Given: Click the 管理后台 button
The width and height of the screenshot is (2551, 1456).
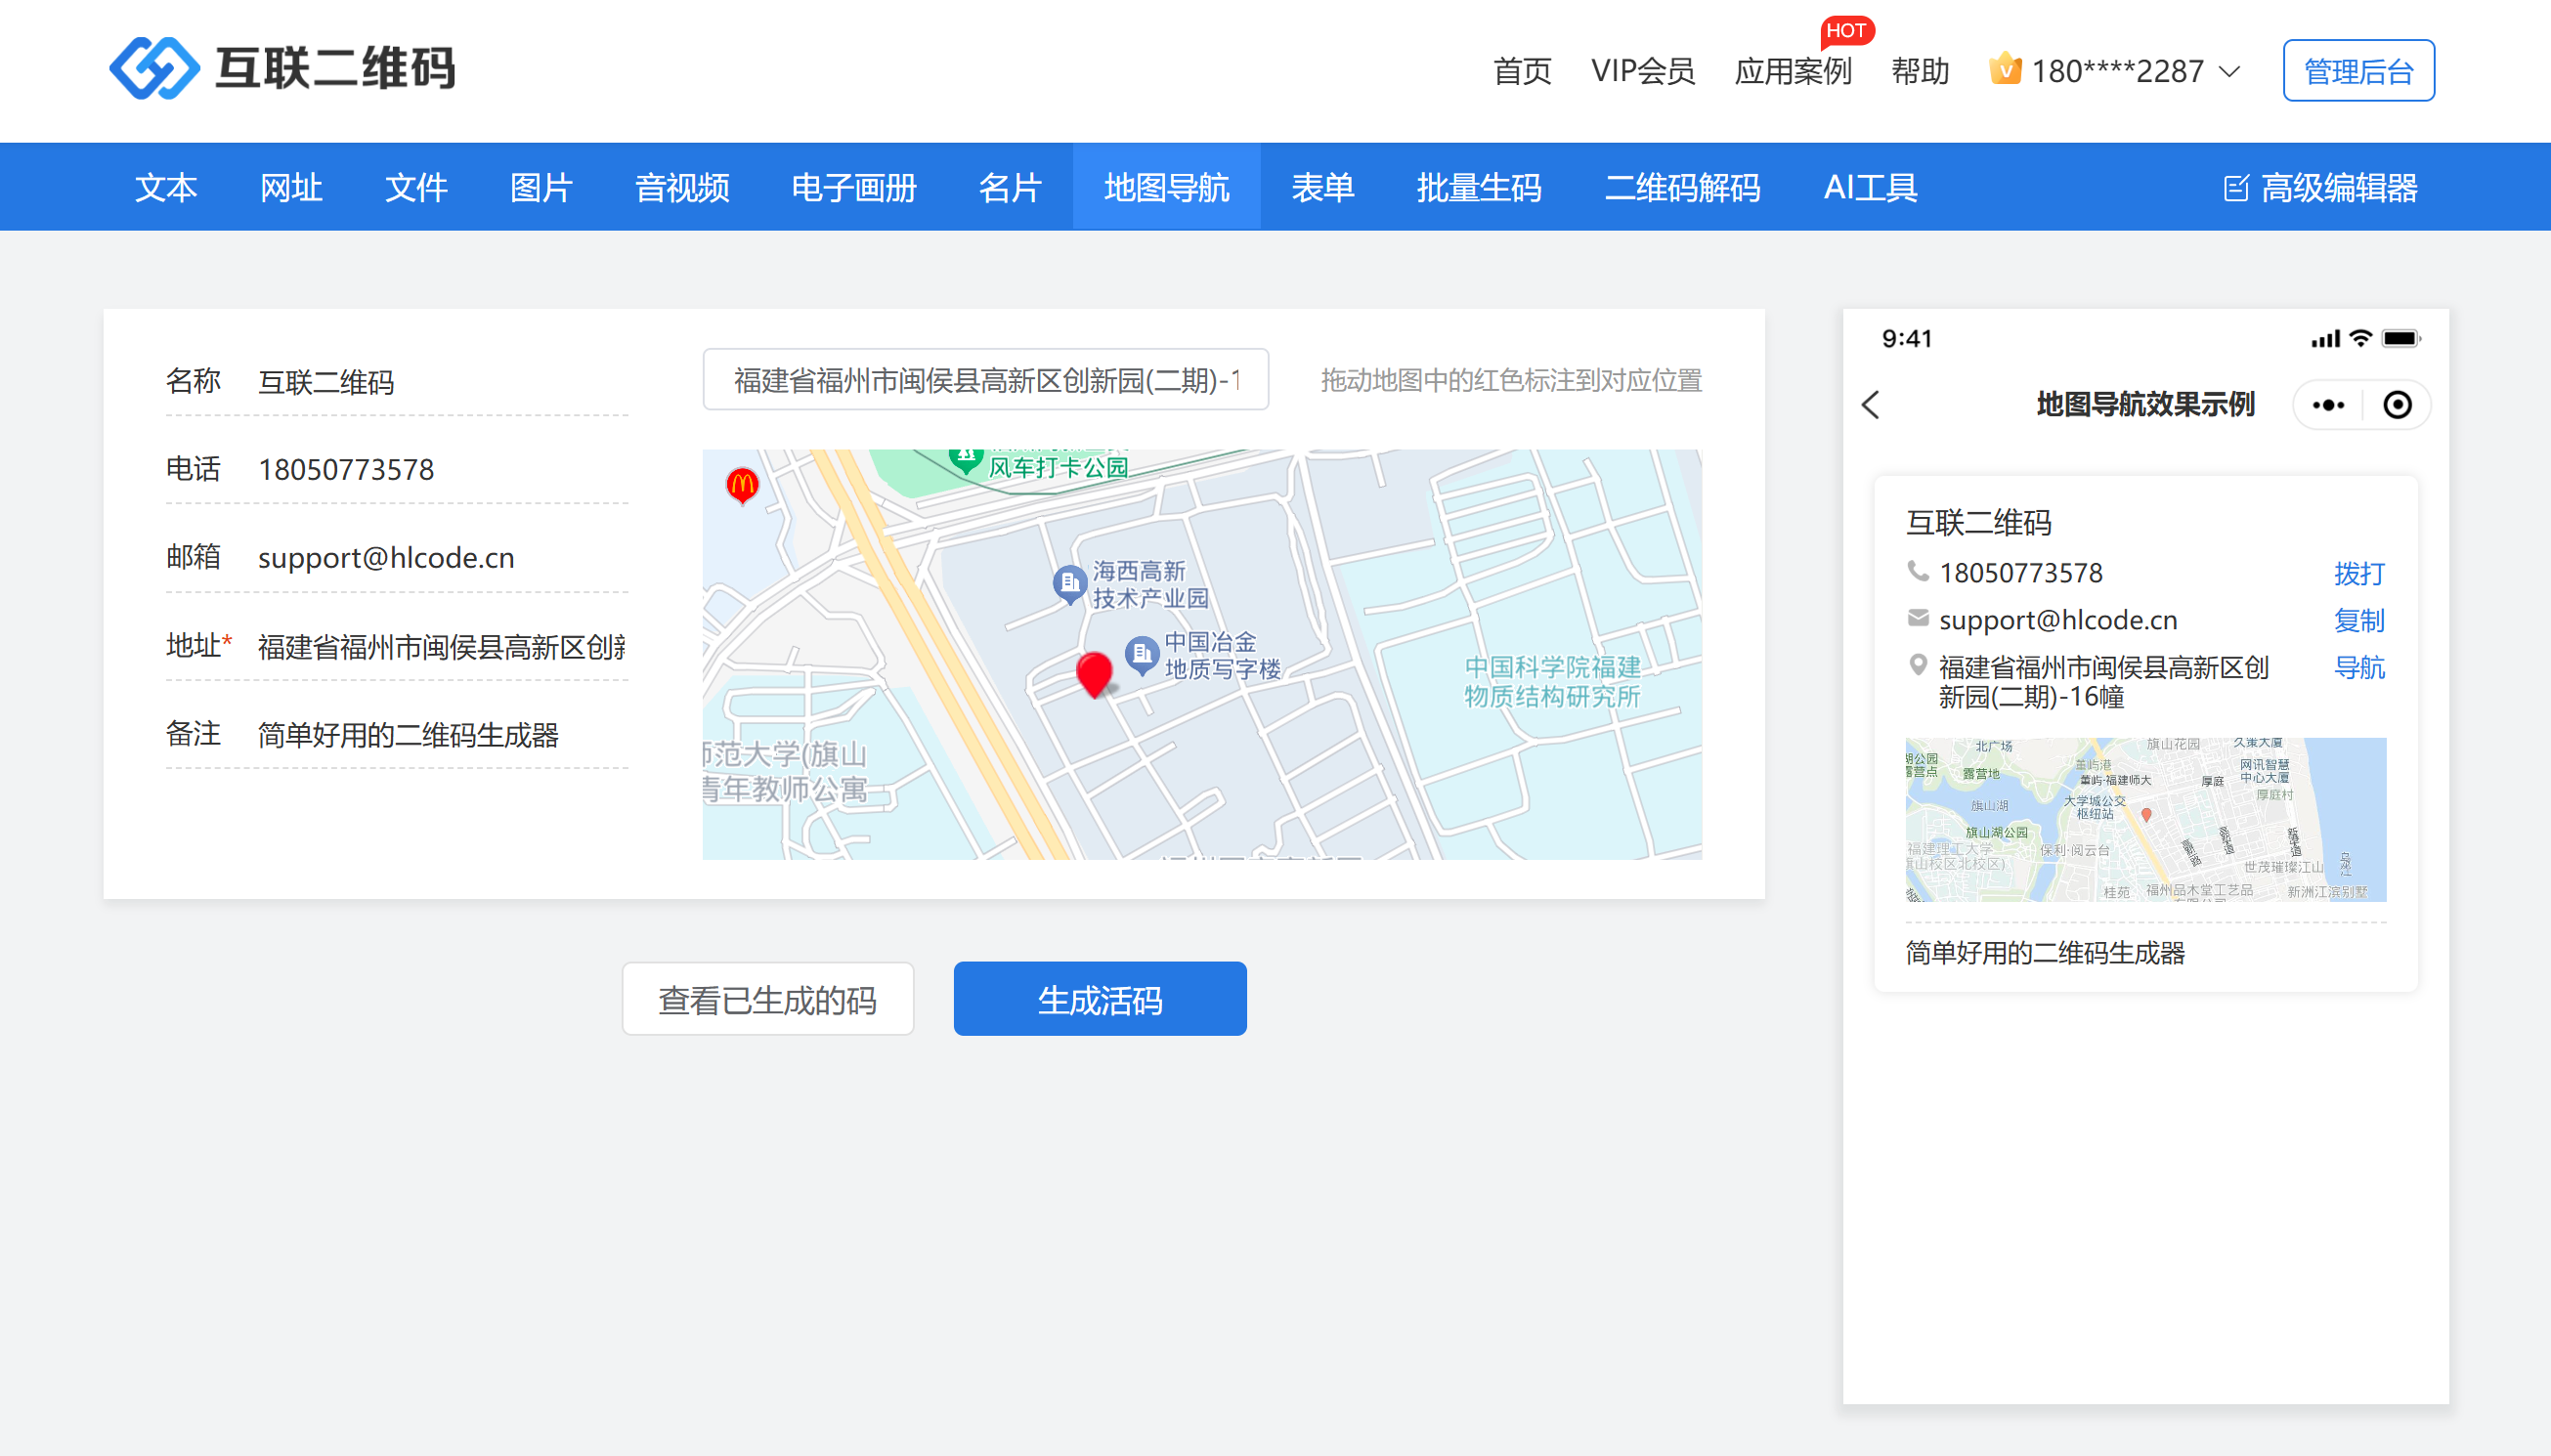Looking at the screenshot, I should [2358, 71].
